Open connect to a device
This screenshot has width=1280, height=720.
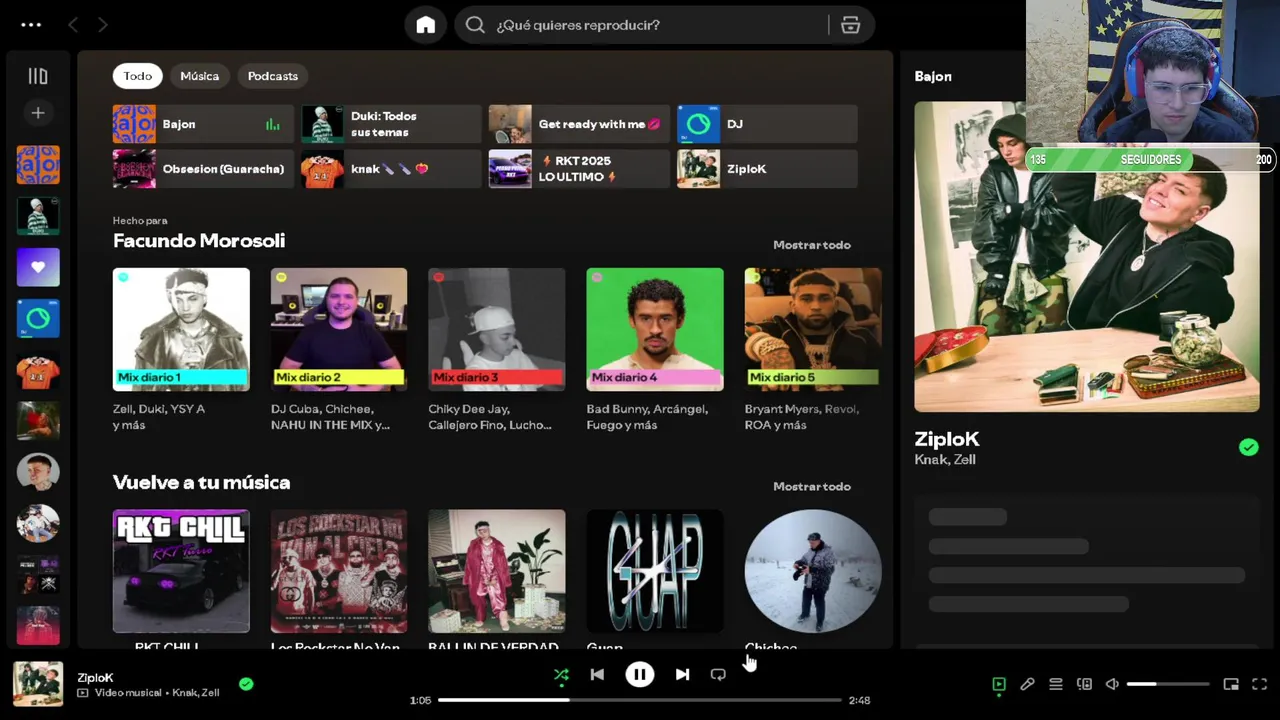(x=1084, y=684)
